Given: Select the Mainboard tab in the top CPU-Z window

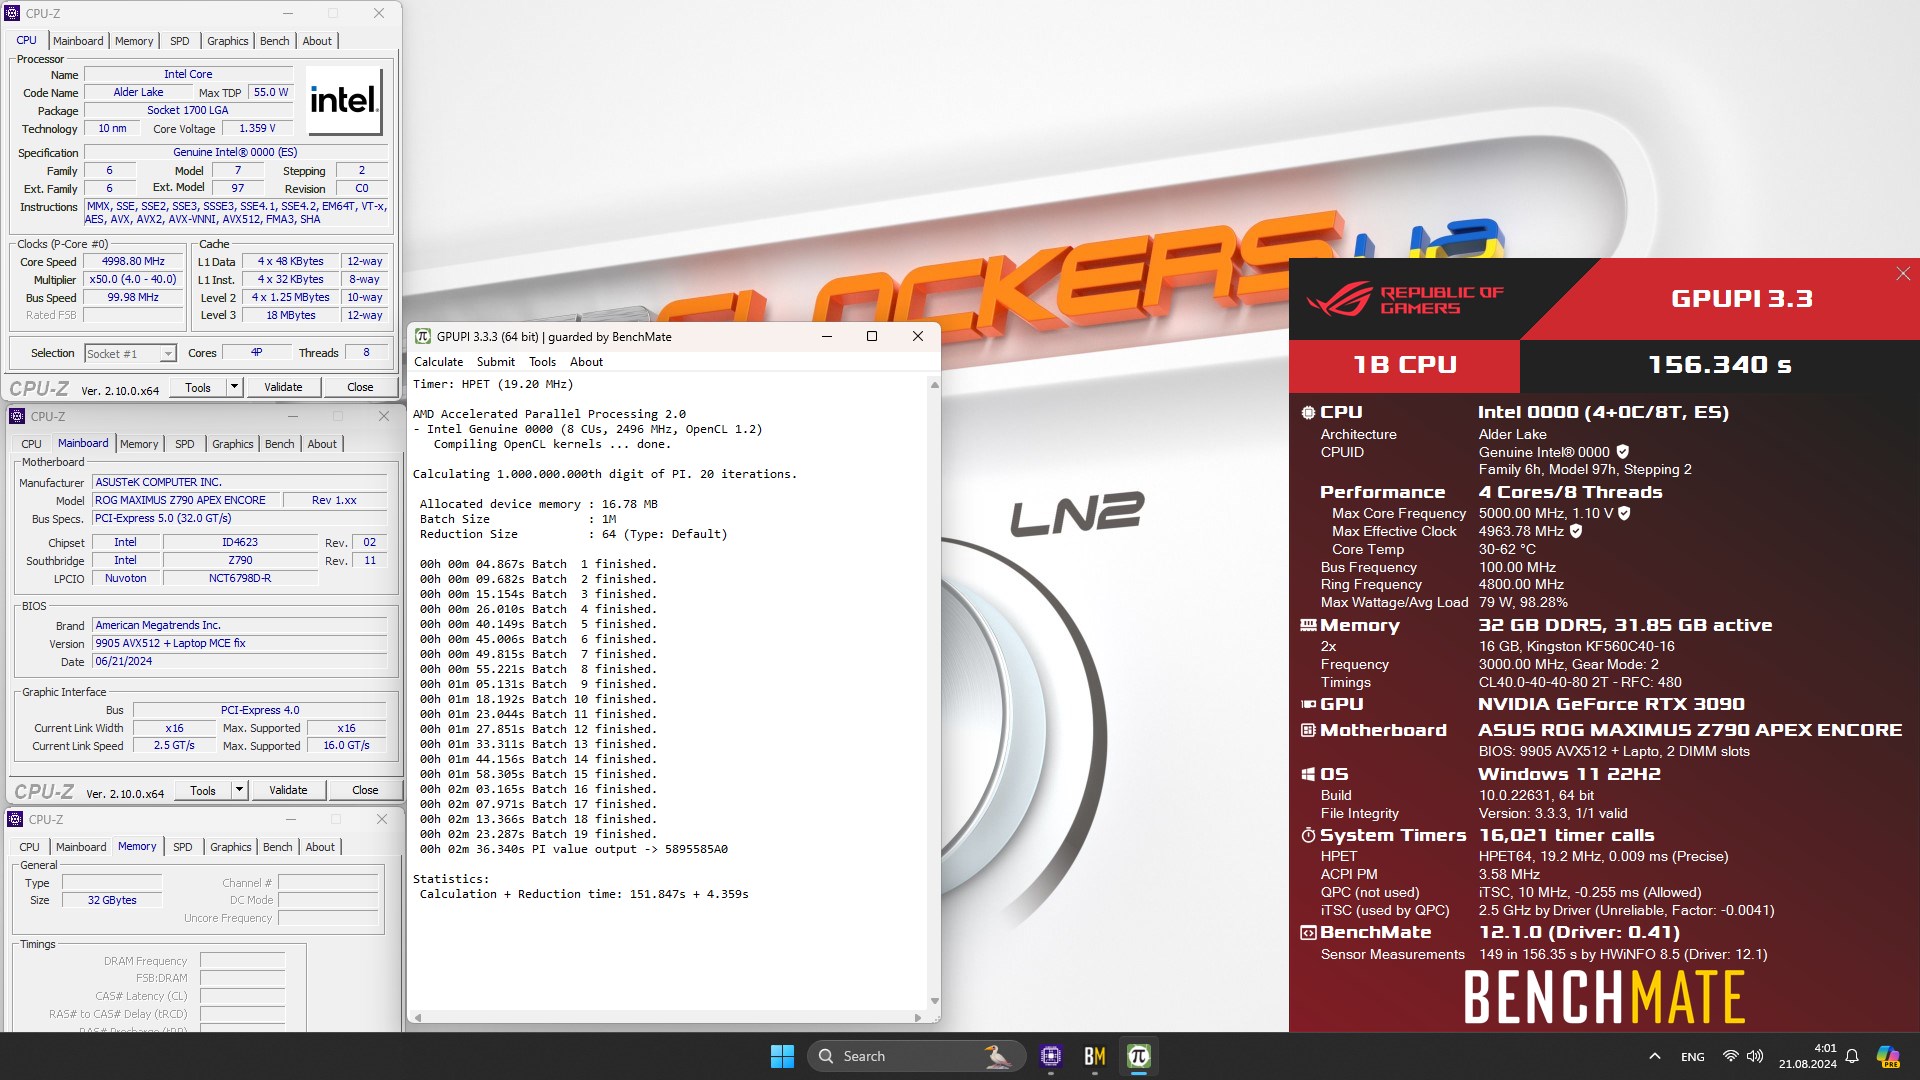Looking at the screenshot, I should pos(78,41).
